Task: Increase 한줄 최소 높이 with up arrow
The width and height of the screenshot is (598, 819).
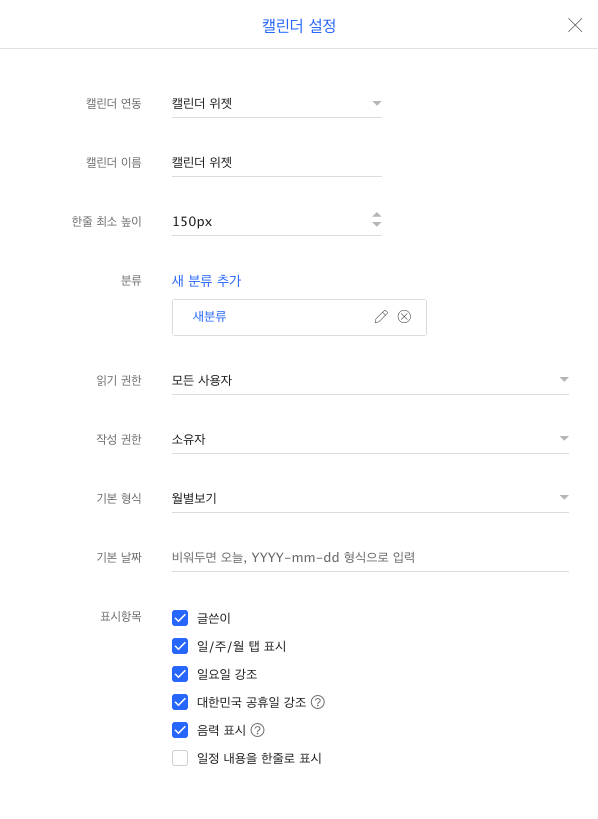Action: point(377,215)
